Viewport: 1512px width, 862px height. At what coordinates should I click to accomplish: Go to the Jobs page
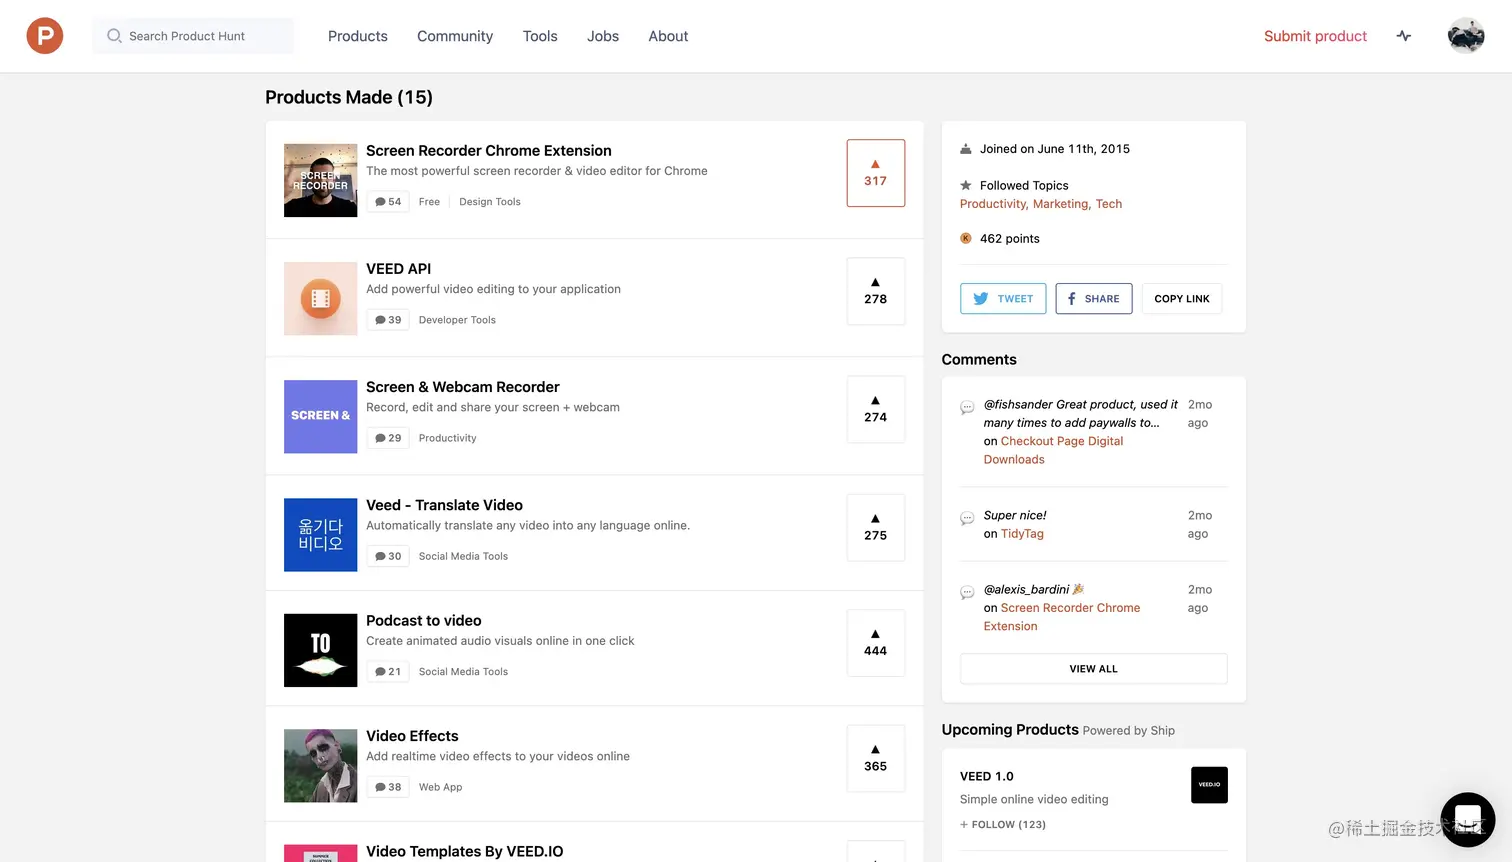tap(603, 36)
